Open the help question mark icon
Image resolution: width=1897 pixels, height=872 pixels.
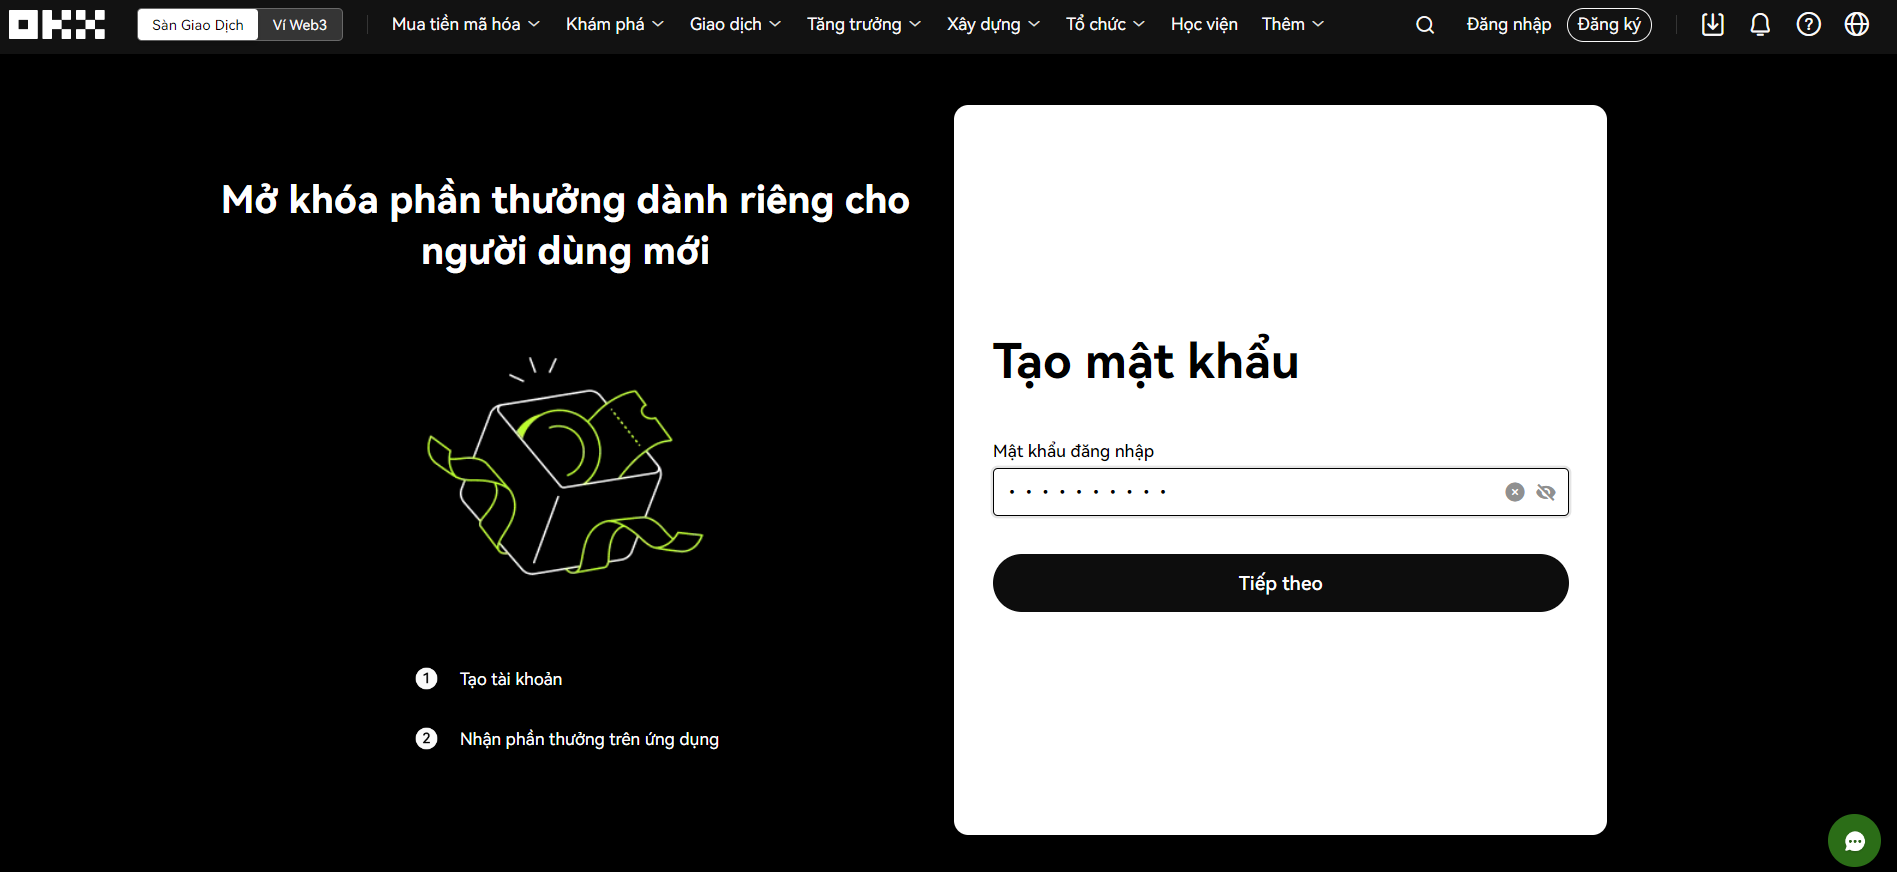(1808, 25)
